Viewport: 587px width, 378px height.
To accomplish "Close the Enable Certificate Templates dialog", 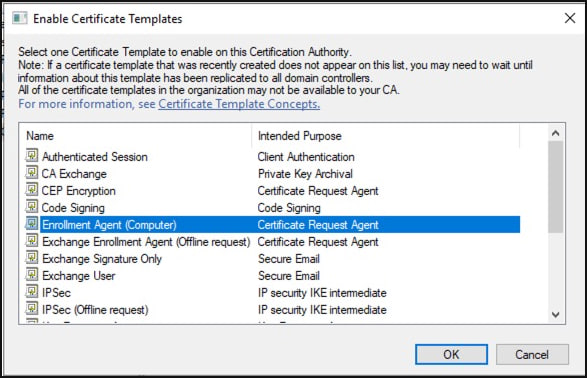I will click(x=569, y=18).
